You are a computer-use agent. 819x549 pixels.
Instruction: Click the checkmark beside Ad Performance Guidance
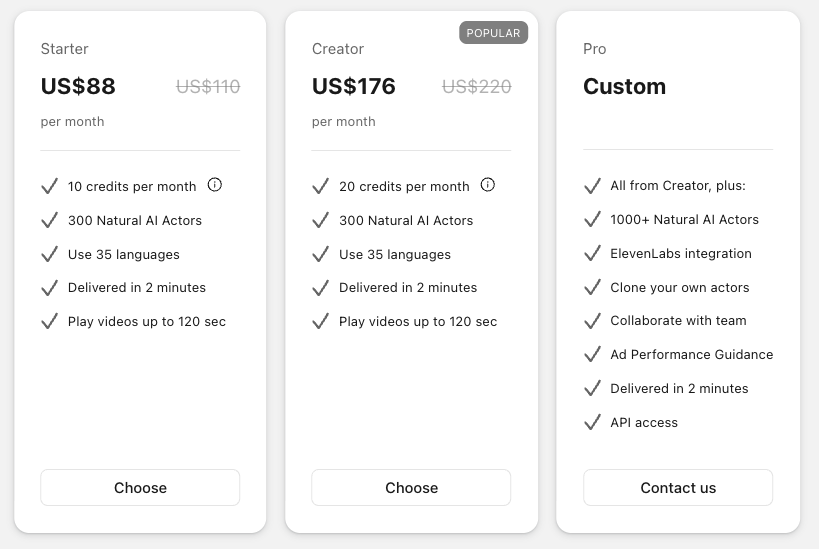click(x=592, y=354)
